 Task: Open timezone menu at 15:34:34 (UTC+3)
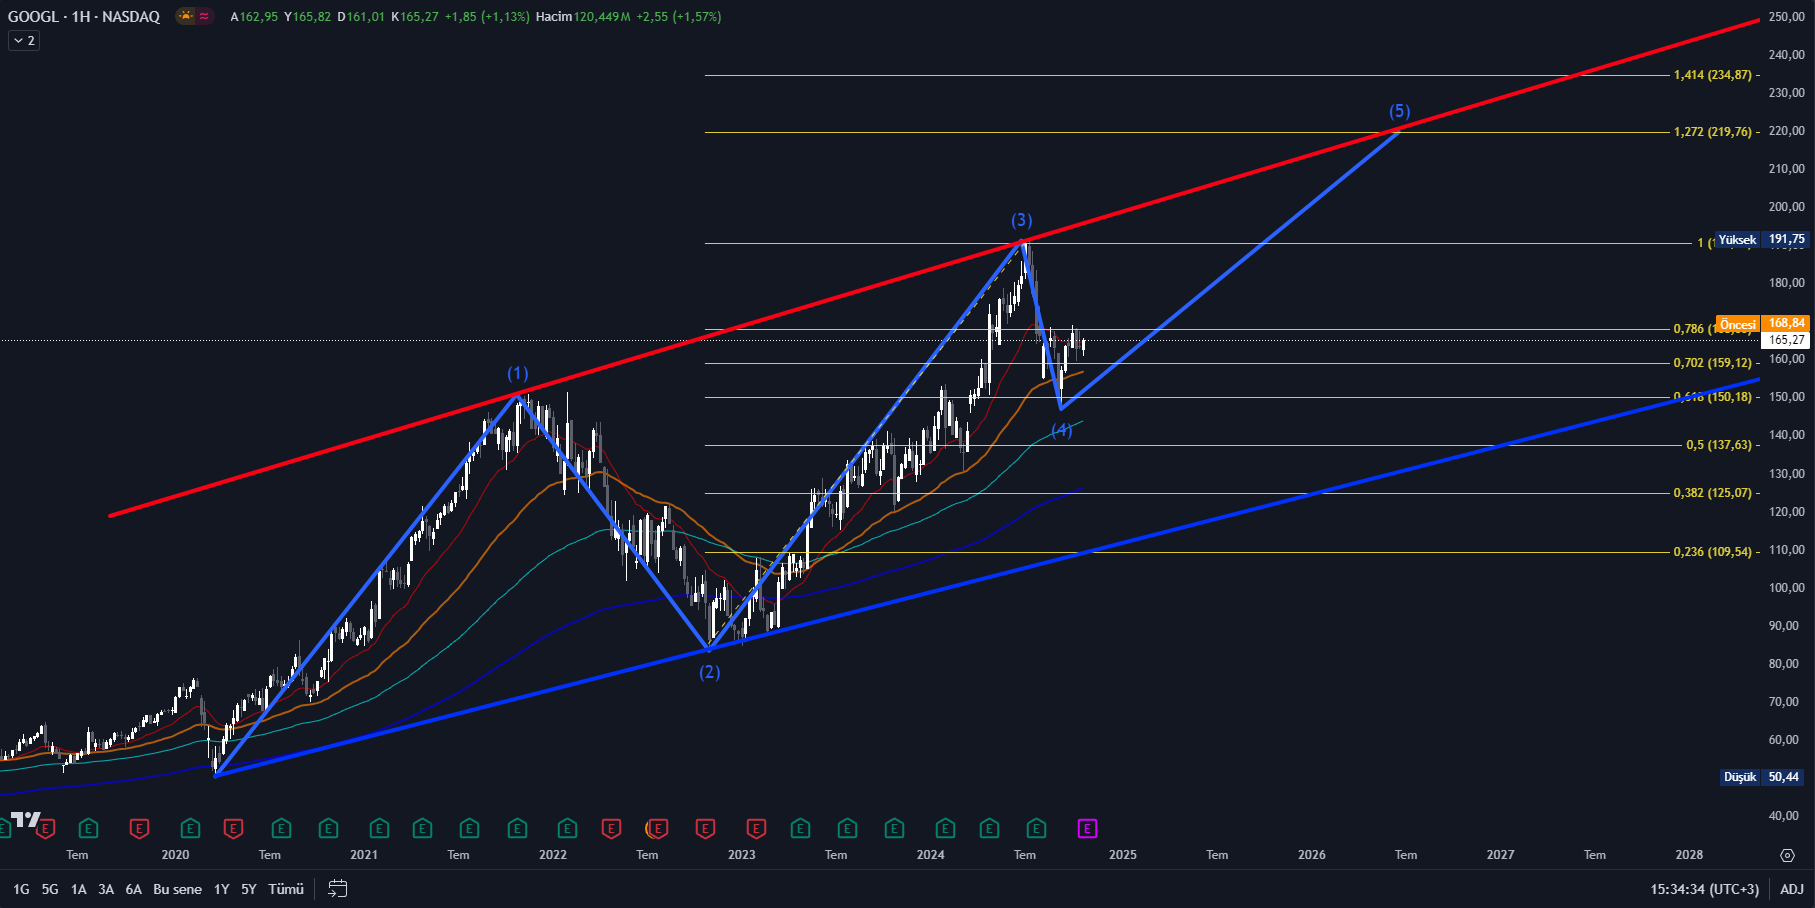point(1704,889)
